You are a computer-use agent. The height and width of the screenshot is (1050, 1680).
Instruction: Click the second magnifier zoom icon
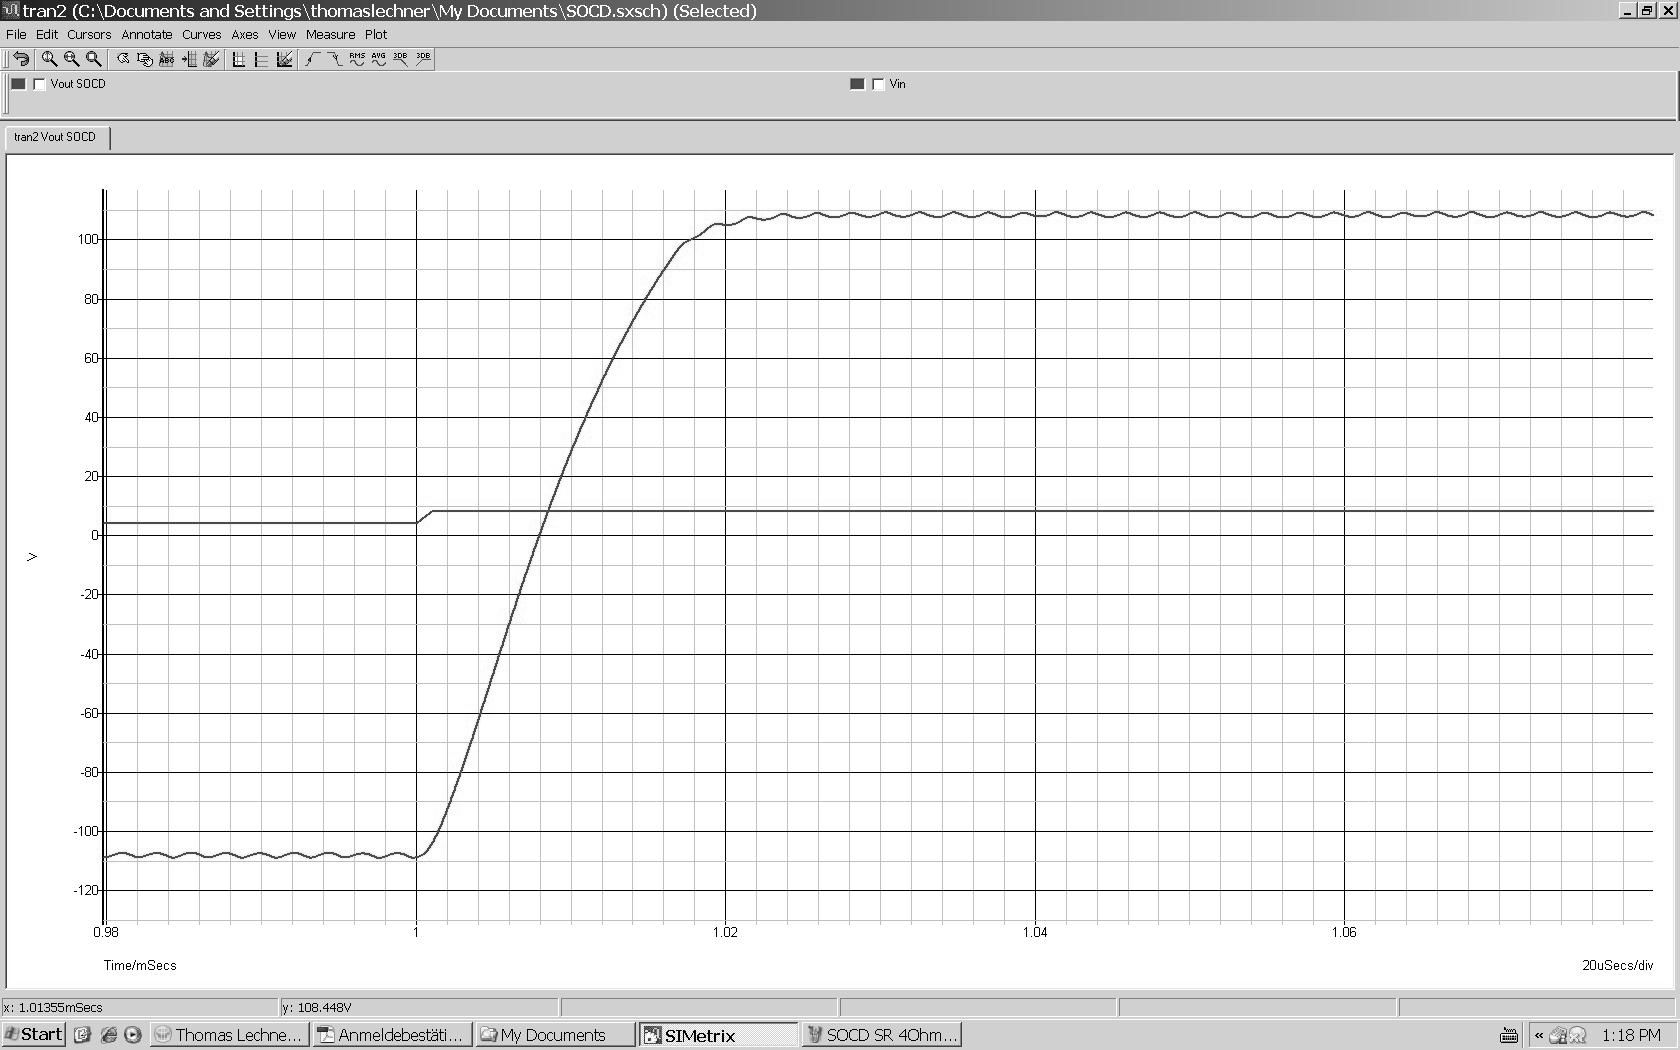71,59
